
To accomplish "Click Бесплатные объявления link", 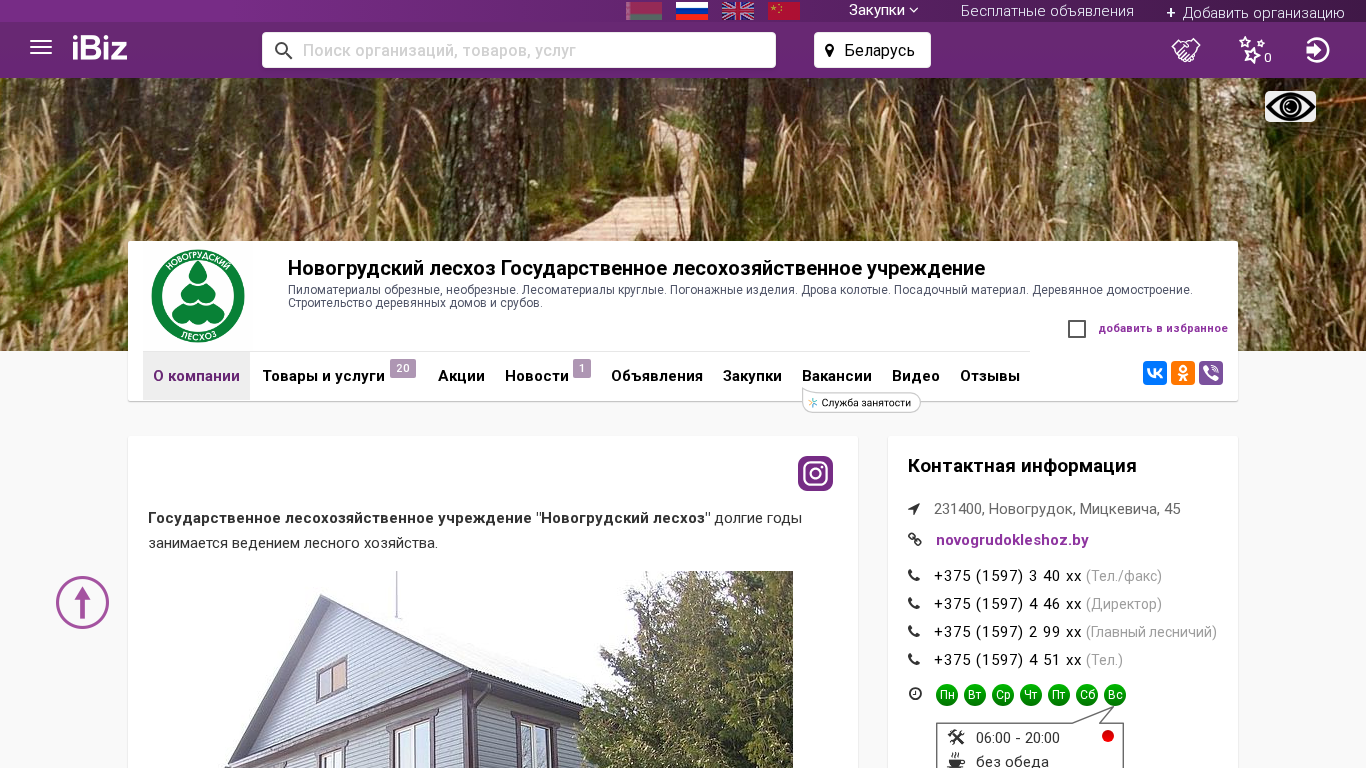I will (x=1047, y=11).
